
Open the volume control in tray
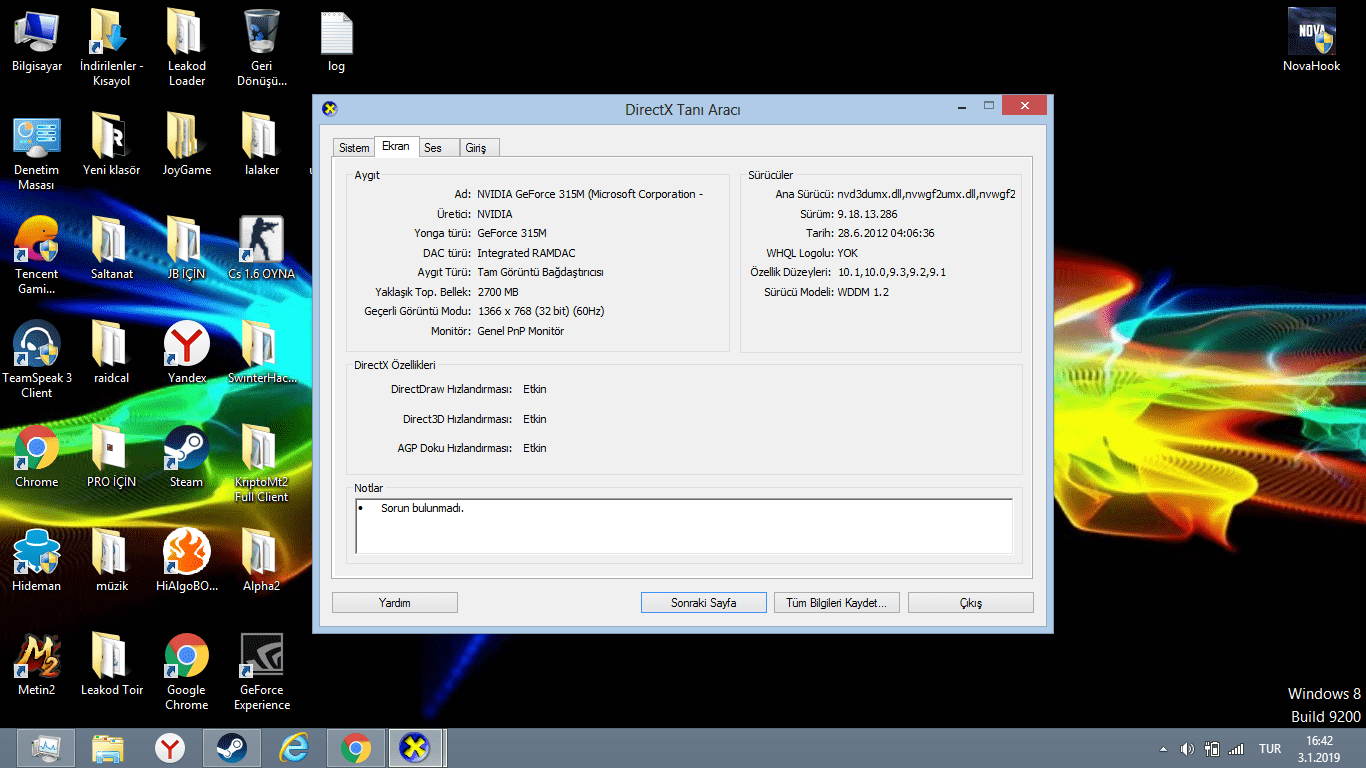[x=1187, y=749]
